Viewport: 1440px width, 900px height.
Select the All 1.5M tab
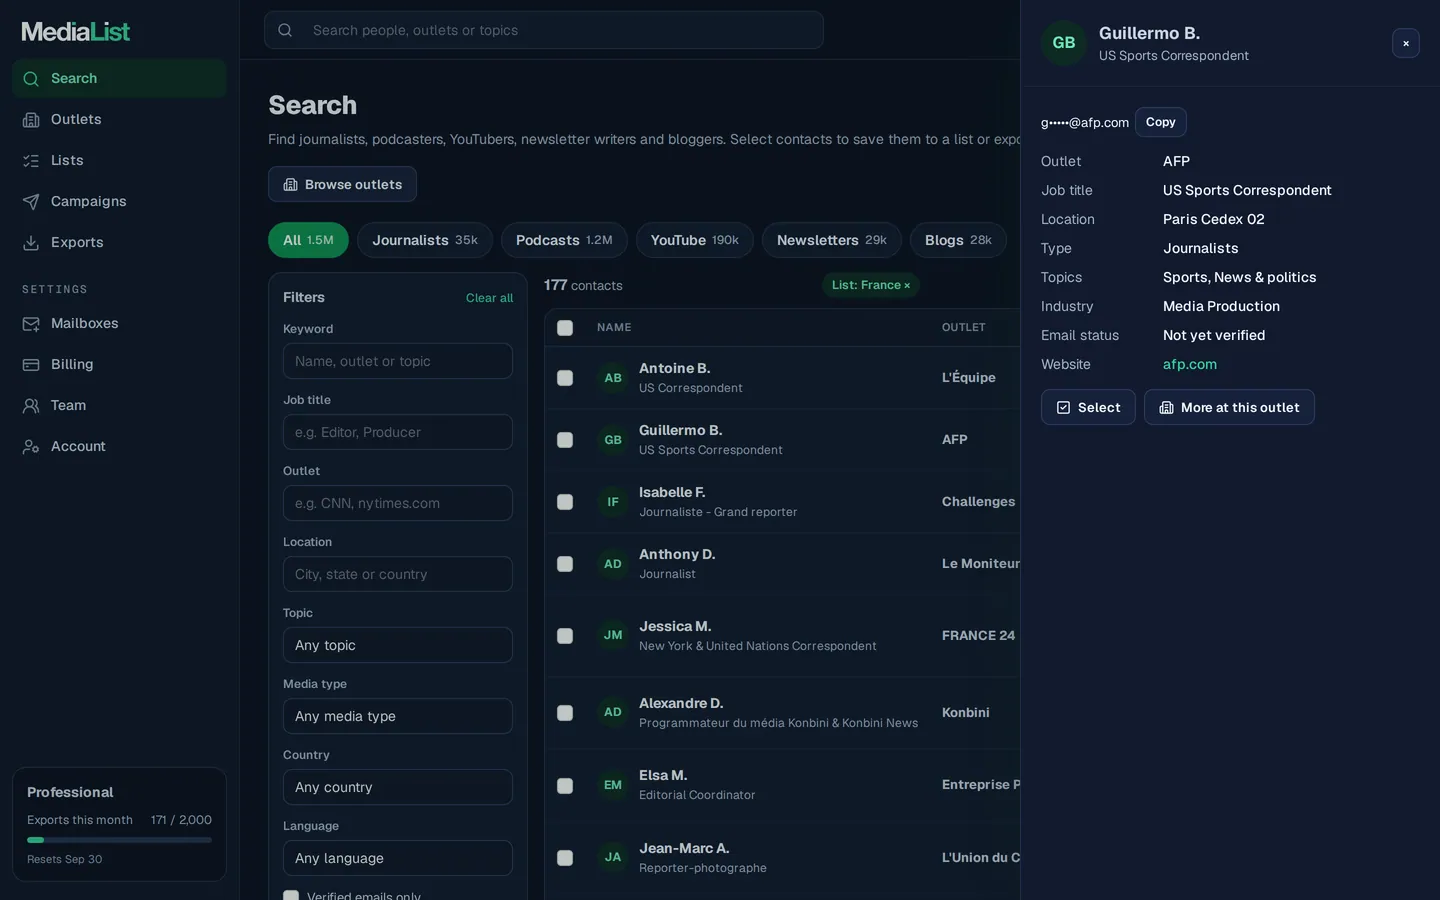click(308, 240)
